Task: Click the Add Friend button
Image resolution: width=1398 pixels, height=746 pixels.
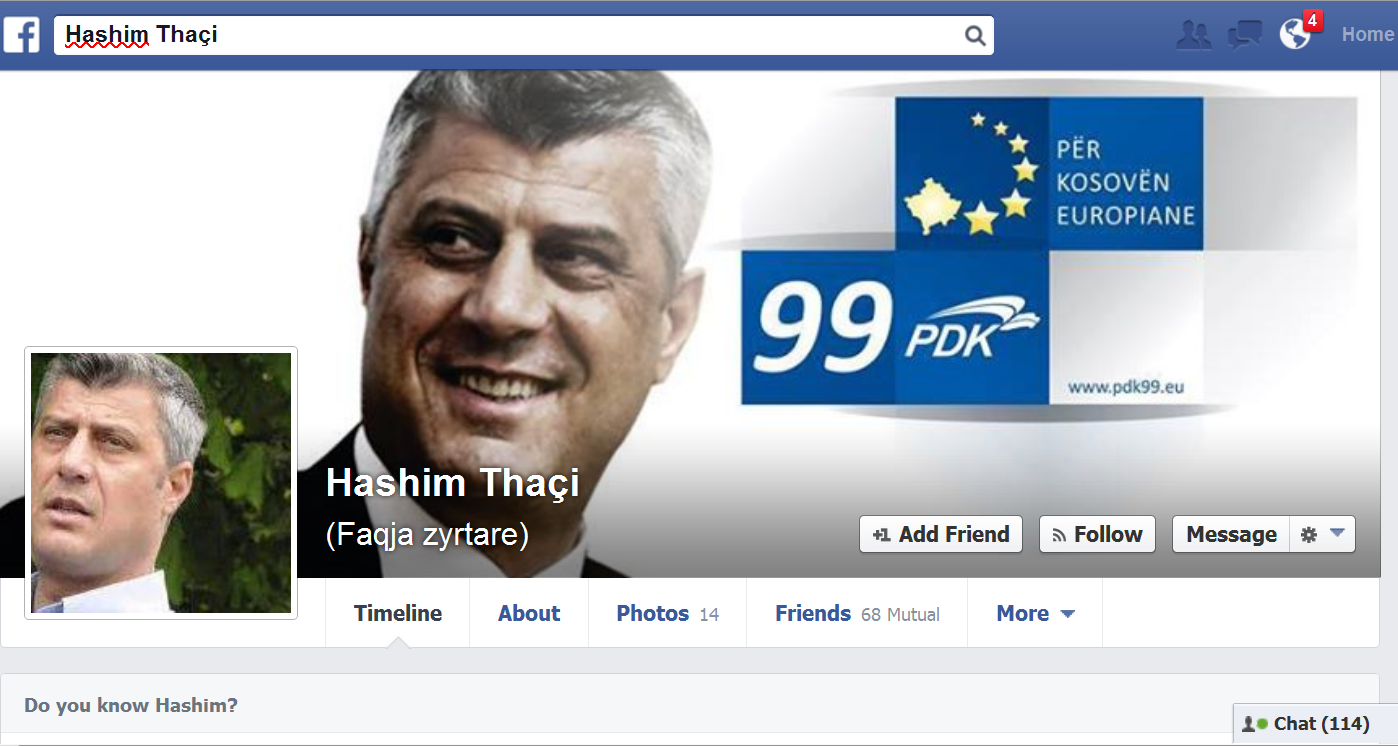Action: (x=941, y=534)
